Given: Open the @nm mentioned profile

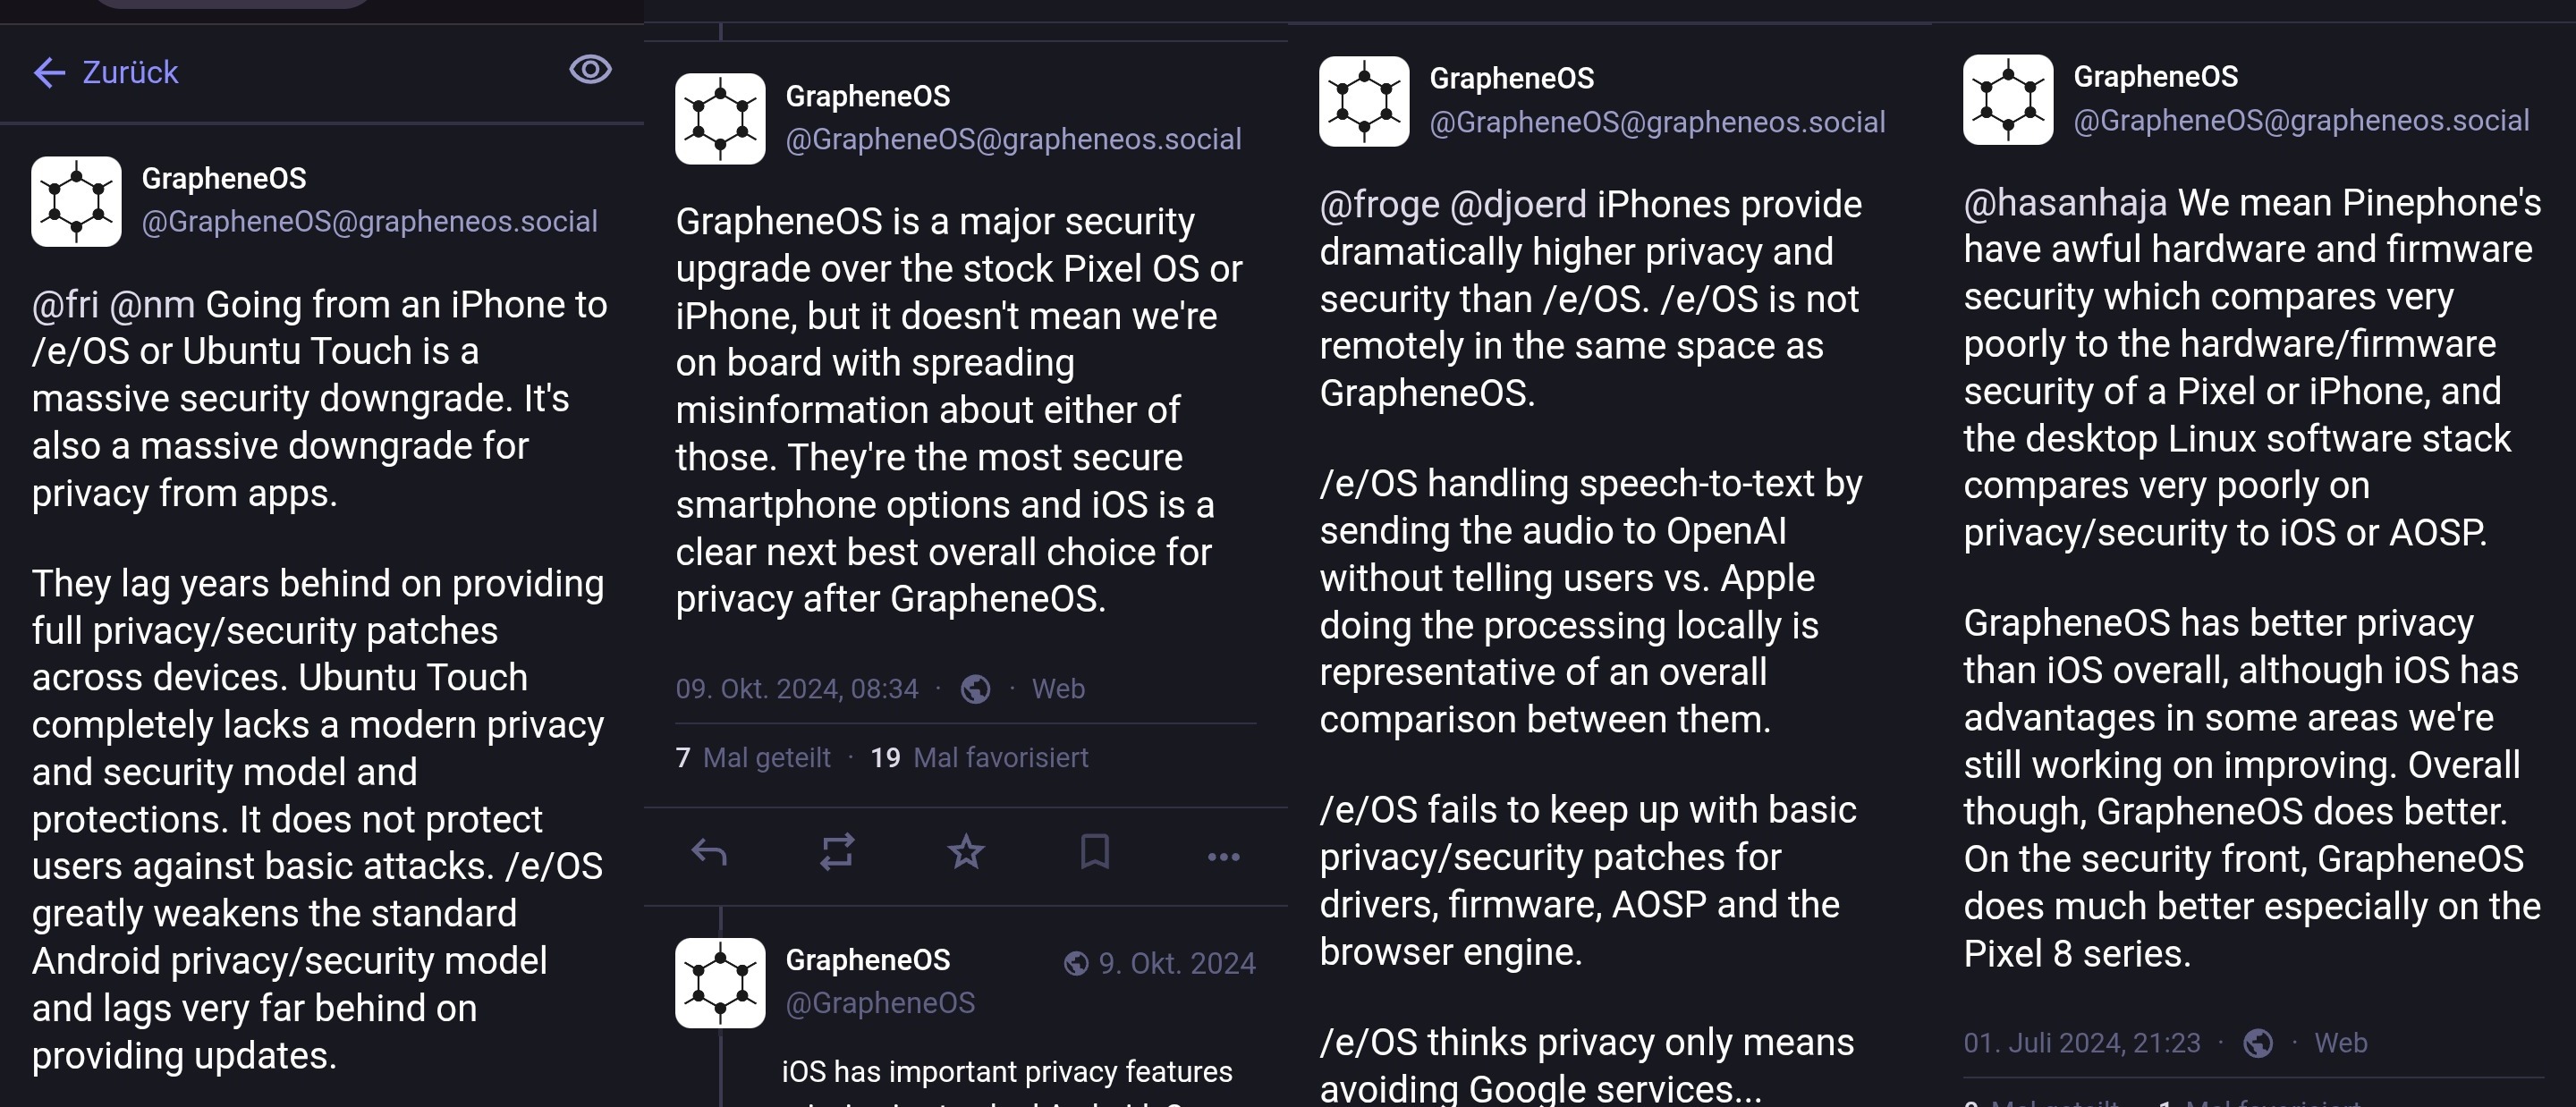Looking at the screenshot, I should pyautogui.click(x=152, y=304).
